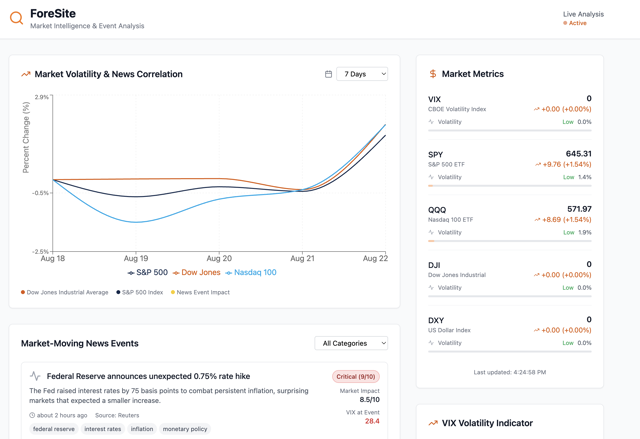Screen dimensions: 640x439
Task: Open the 7 Days time range dropdown
Action: click(362, 74)
